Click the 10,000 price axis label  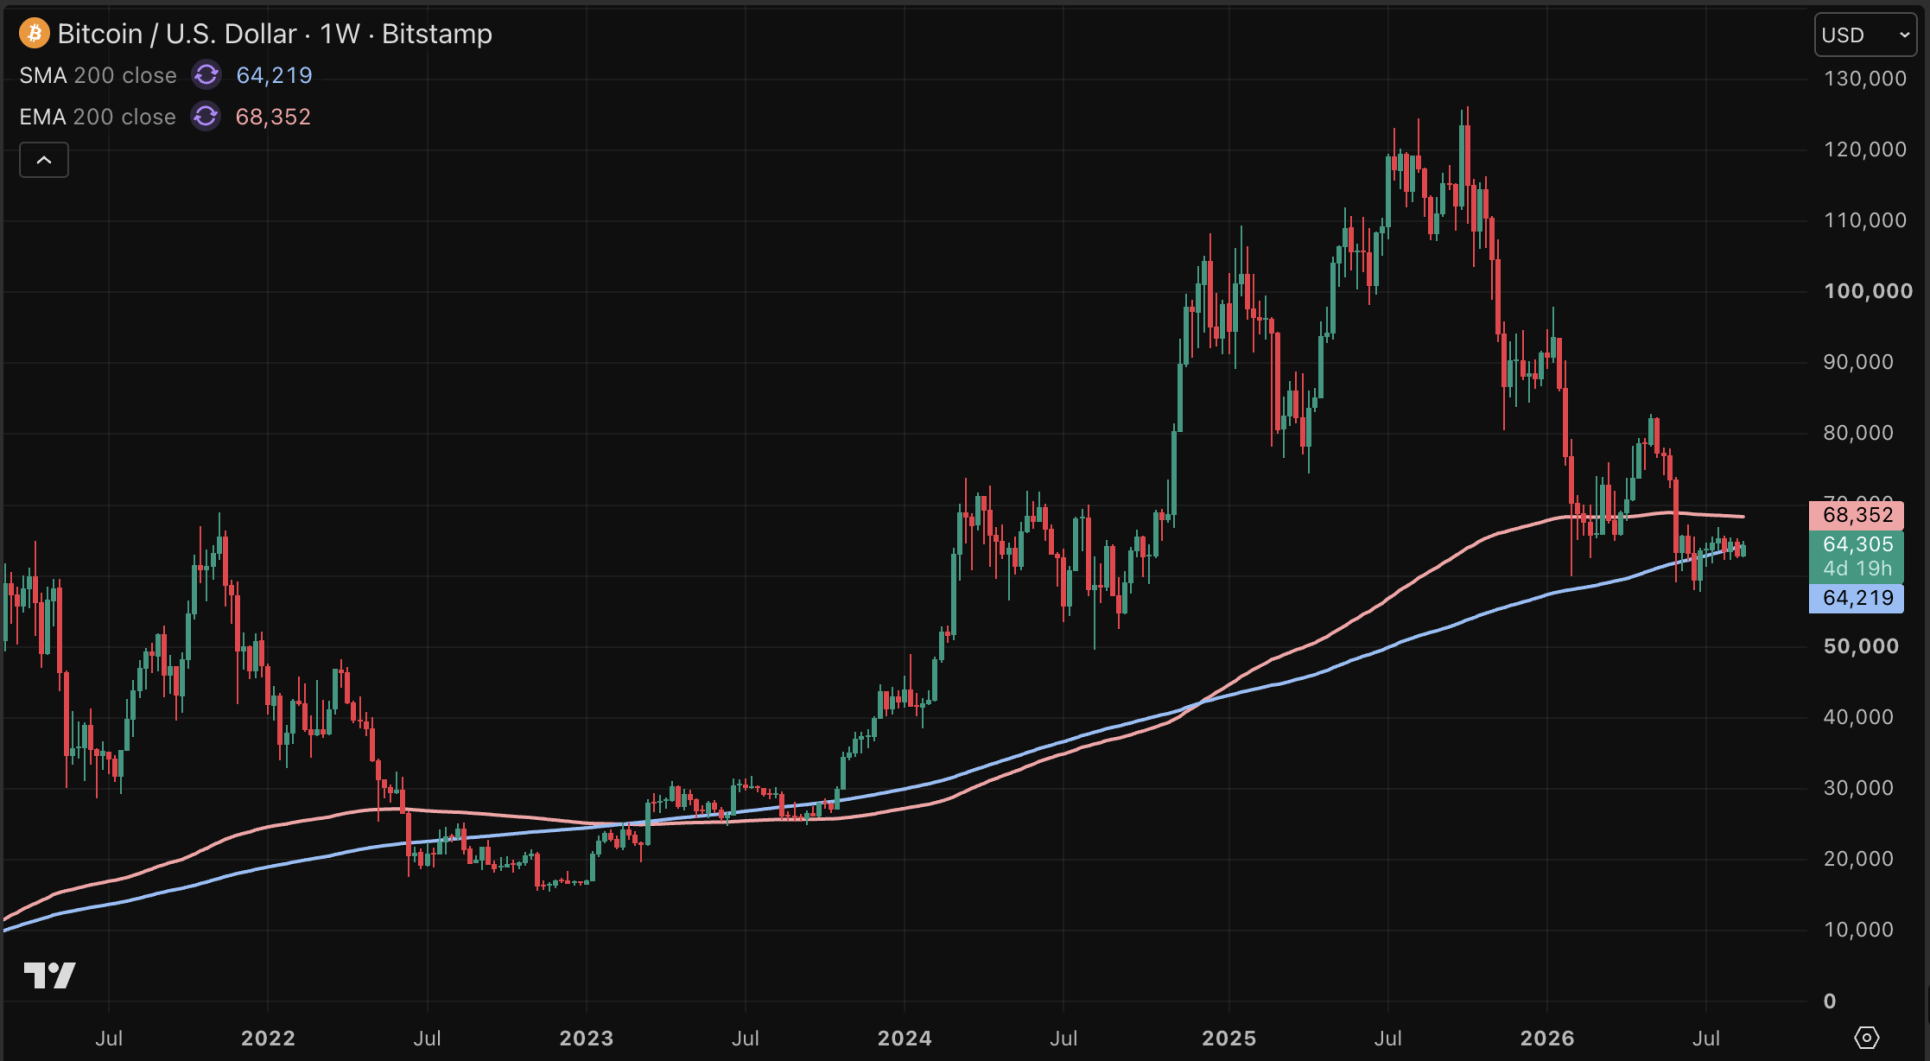point(1858,930)
